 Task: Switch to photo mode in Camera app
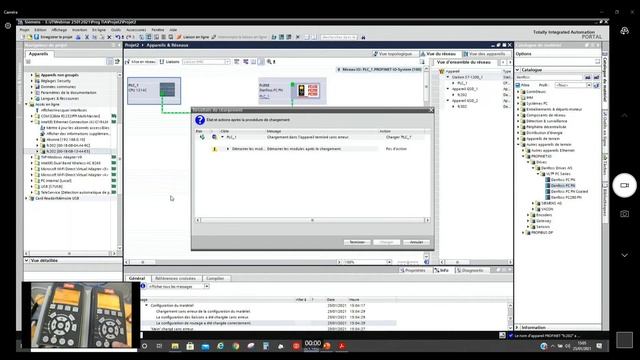coord(624,214)
